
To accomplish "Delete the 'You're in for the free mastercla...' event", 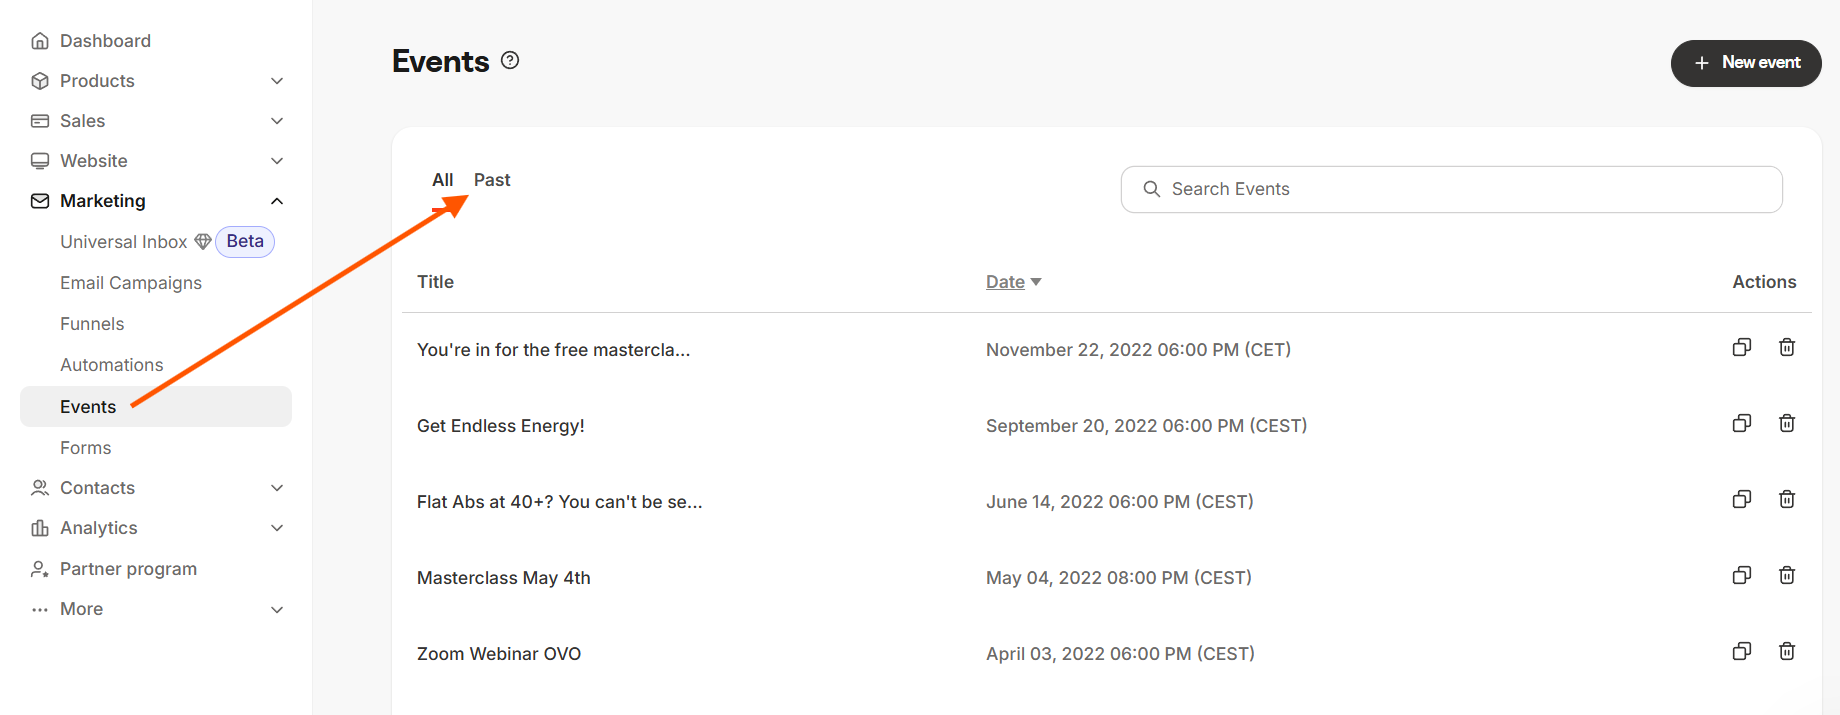I will coord(1786,347).
